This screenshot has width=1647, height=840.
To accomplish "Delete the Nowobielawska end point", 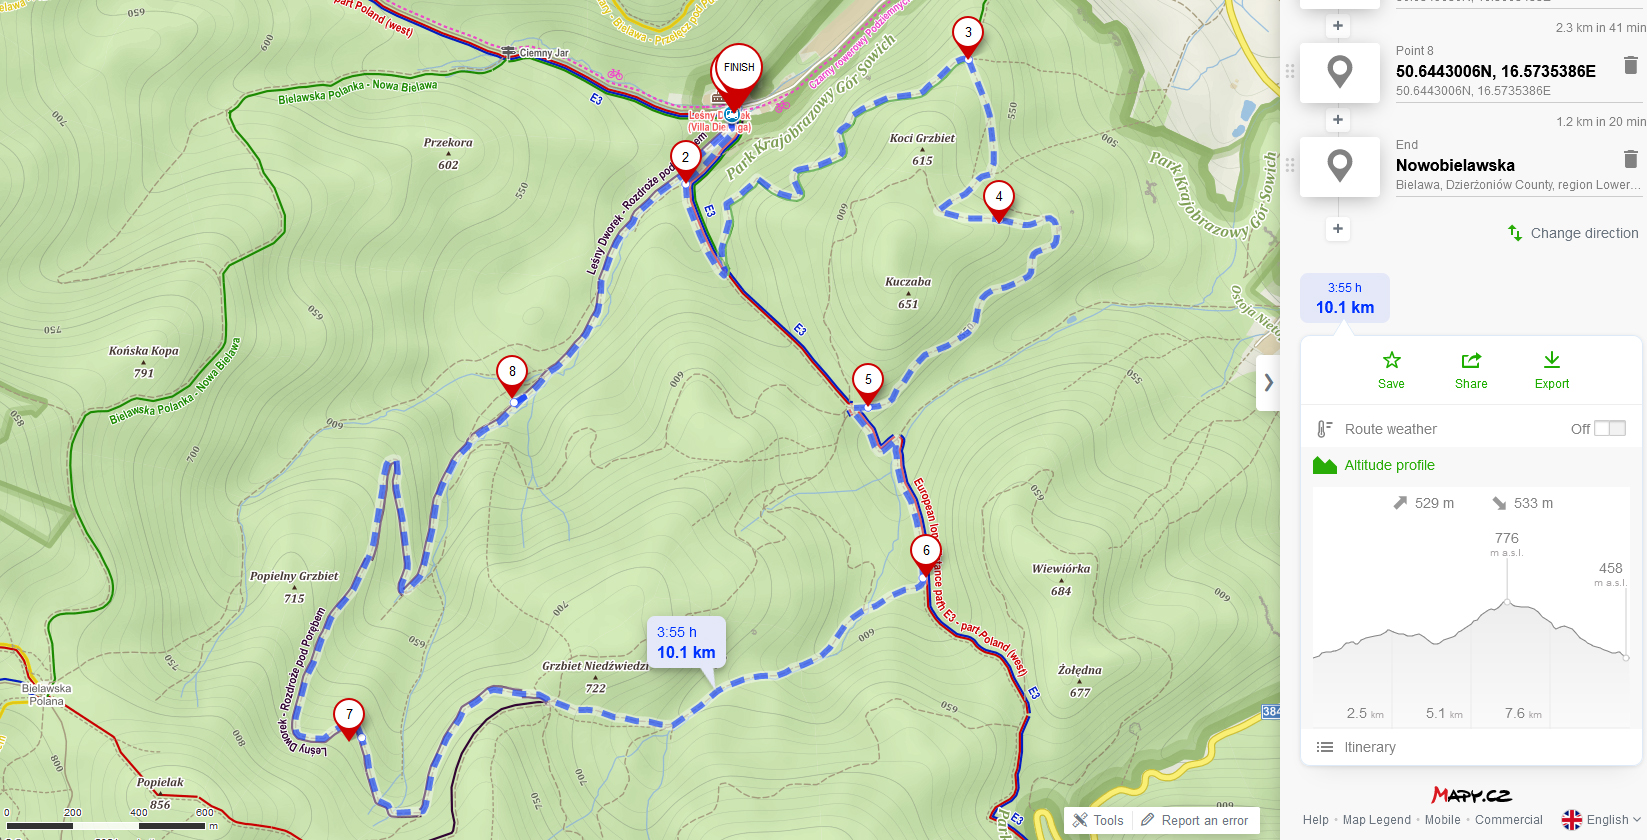I will tap(1631, 159).
